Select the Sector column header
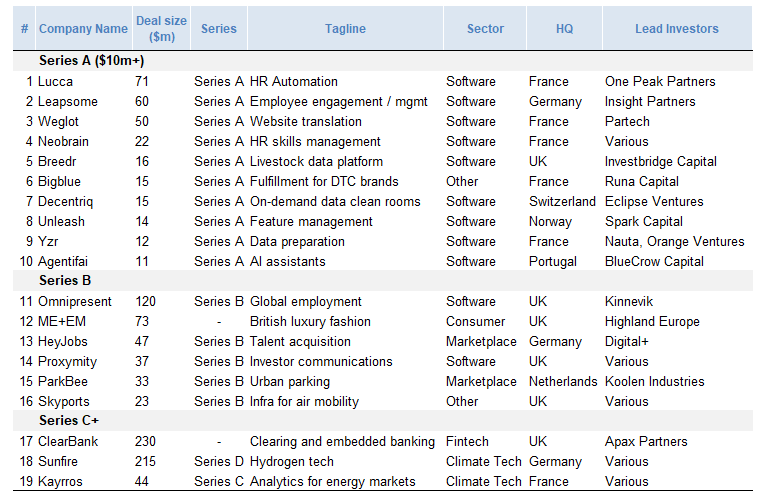Image resolution: width=757 pixels, height=500 pixels. pos(485,29)
